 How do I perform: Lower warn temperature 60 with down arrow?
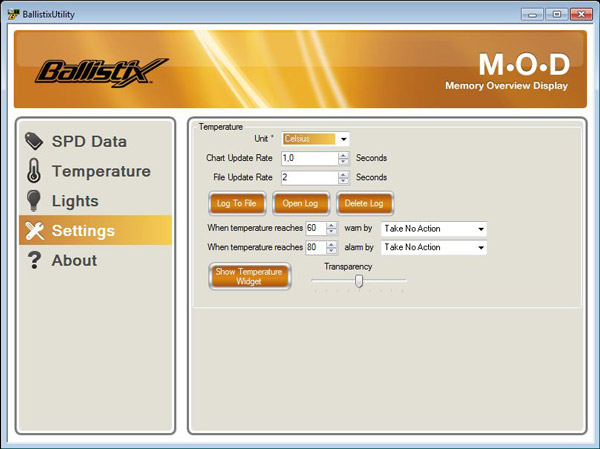click(x=331, y=231)
